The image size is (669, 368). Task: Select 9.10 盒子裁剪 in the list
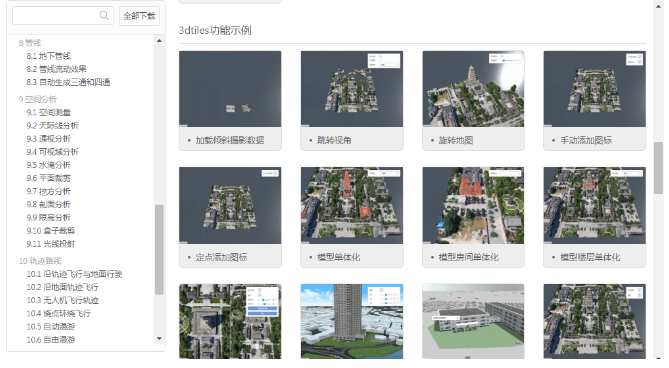[50, 231]
